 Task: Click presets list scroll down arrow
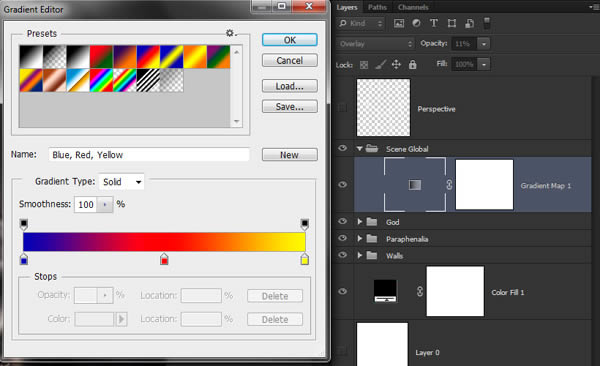236,121
